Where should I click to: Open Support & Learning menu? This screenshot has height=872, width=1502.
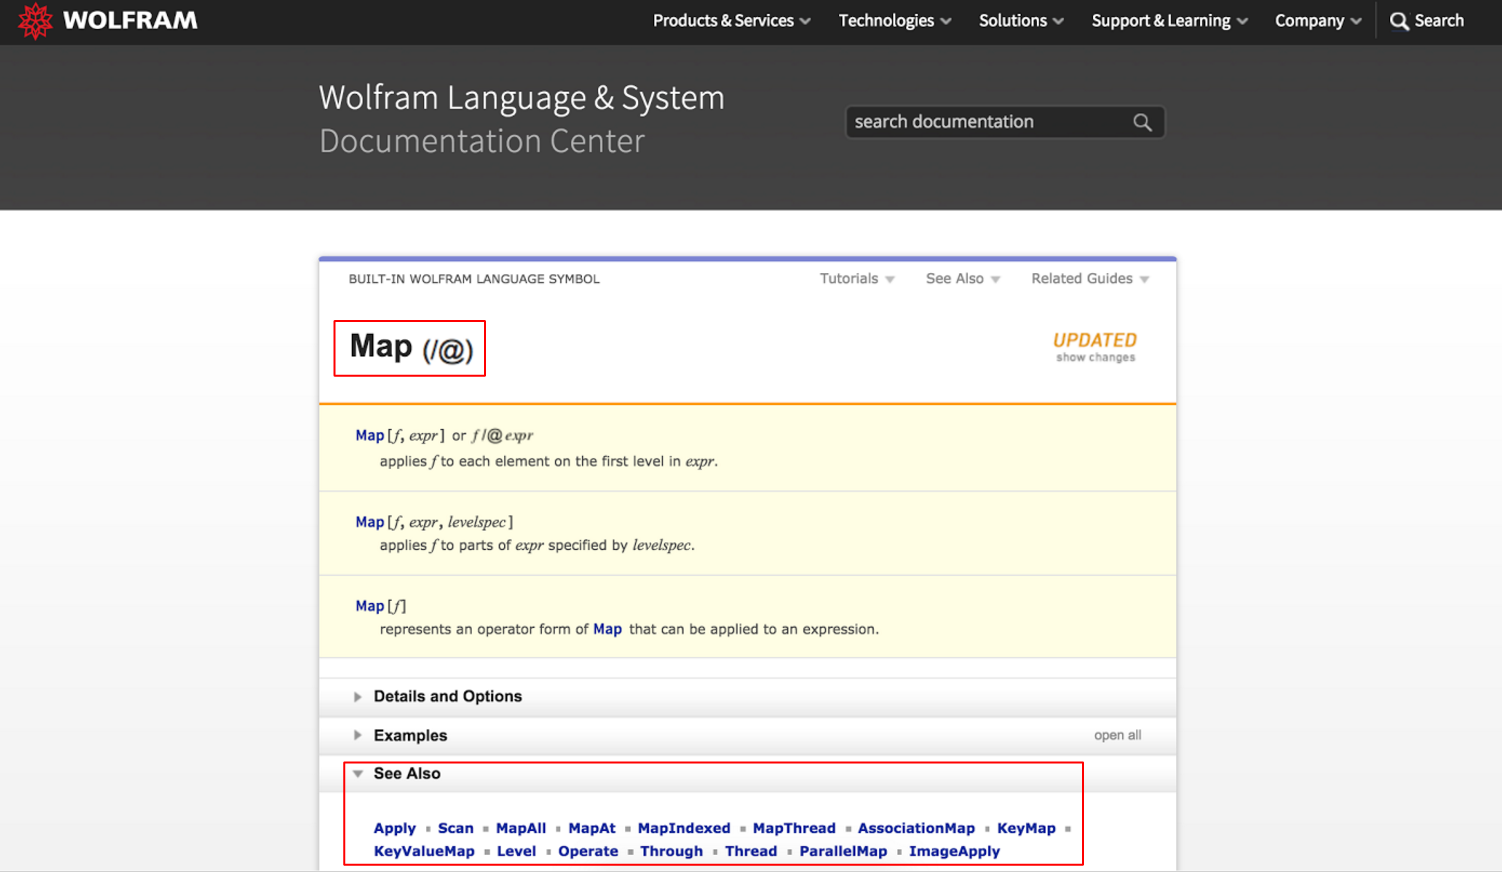1169,21
